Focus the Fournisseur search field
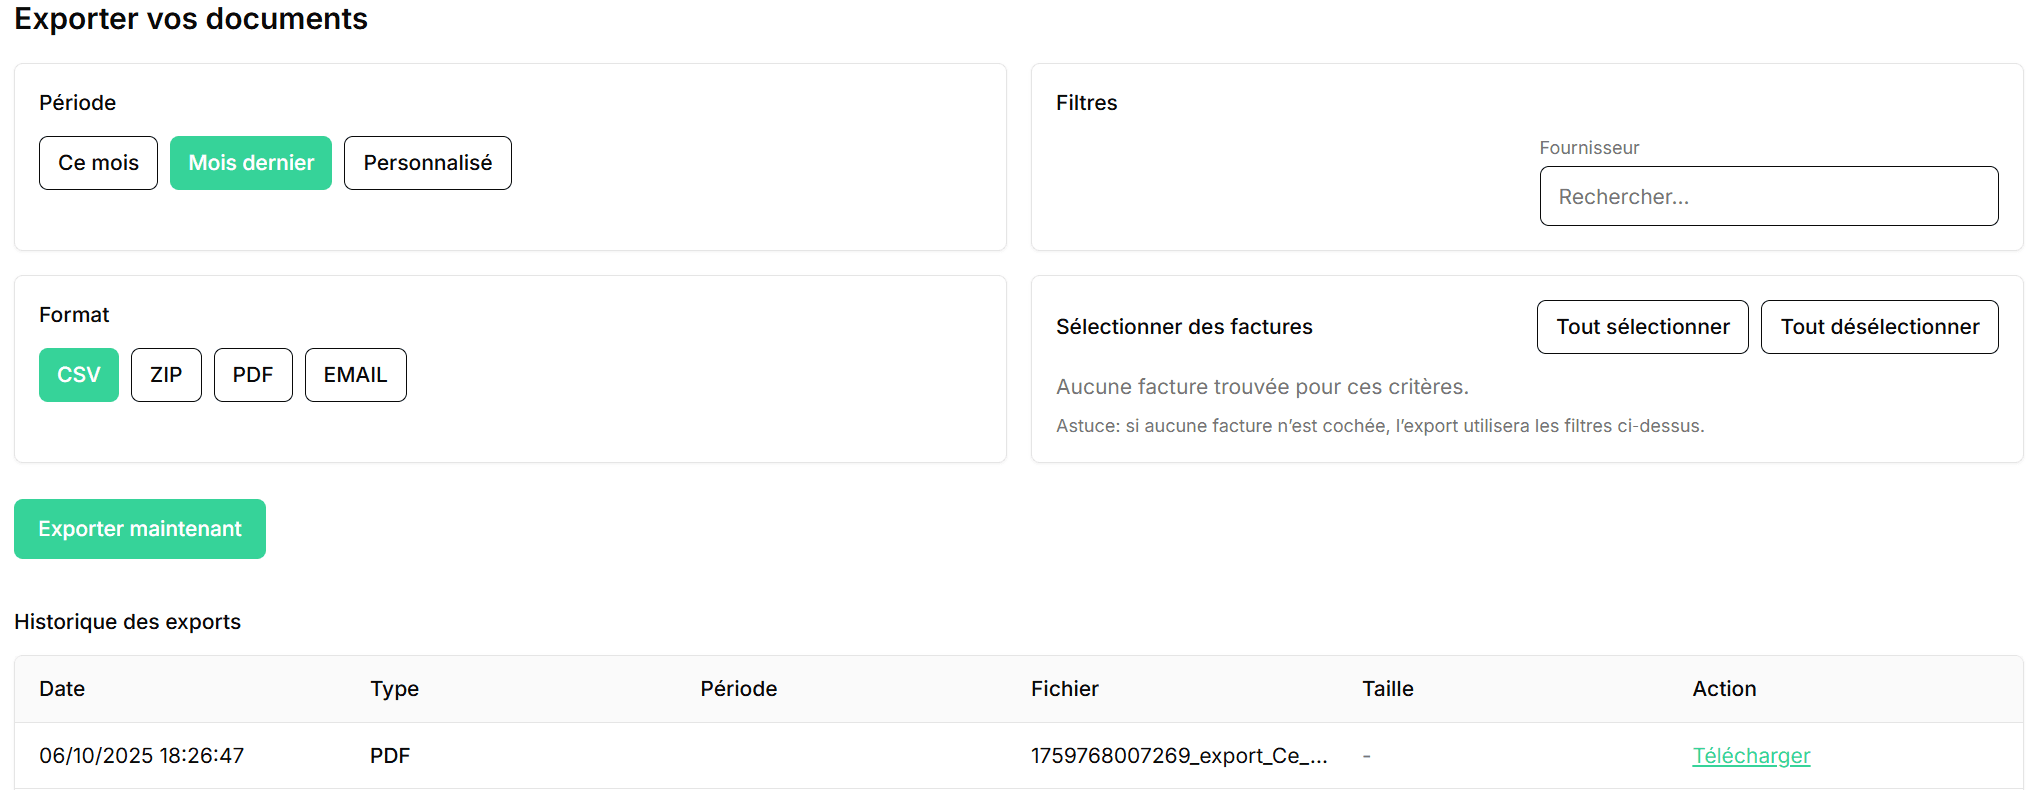2032x790 pixels. (1769, 196)
